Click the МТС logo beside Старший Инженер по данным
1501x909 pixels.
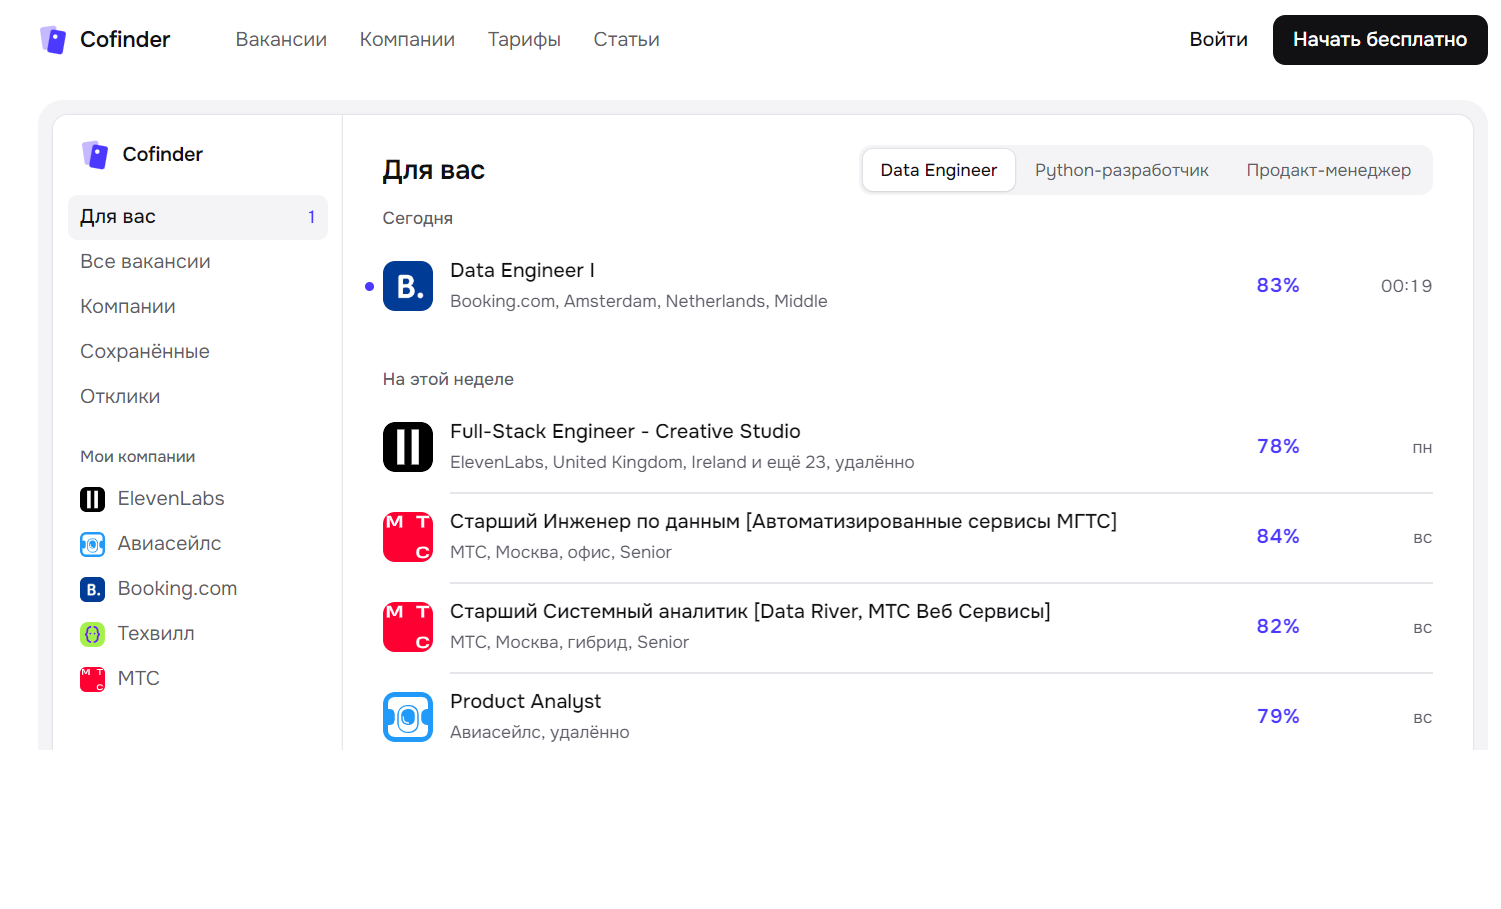point(408,537)
